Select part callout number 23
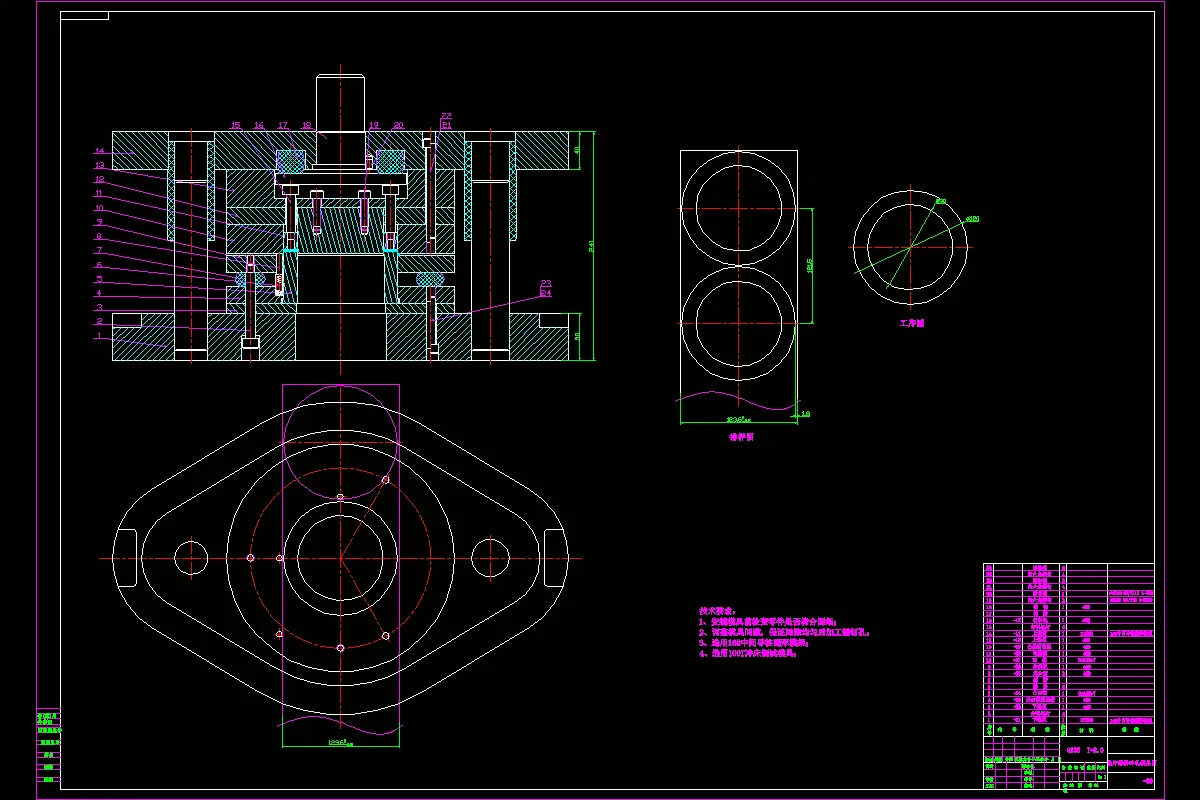Image resolution: width=1200 pixels, height=800 pixels. (x=546, y=284)
